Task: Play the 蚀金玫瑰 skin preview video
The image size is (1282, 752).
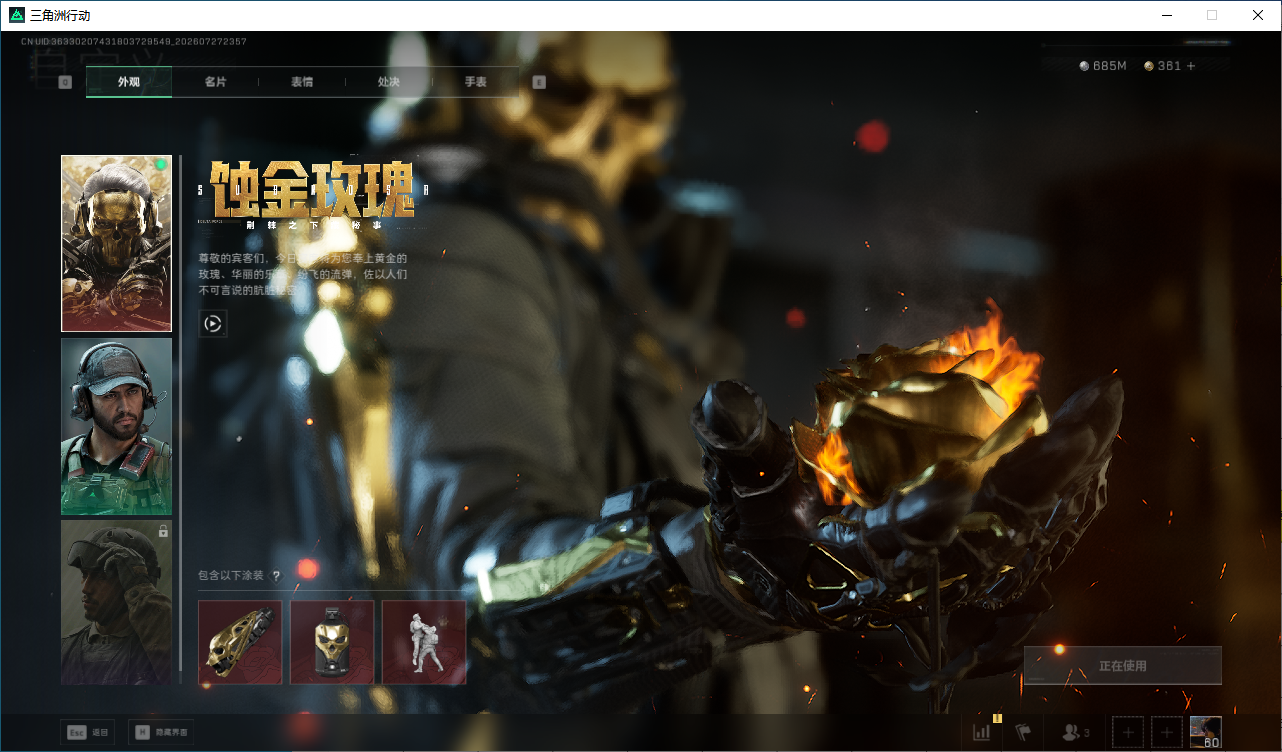Action: coord(213,323)
